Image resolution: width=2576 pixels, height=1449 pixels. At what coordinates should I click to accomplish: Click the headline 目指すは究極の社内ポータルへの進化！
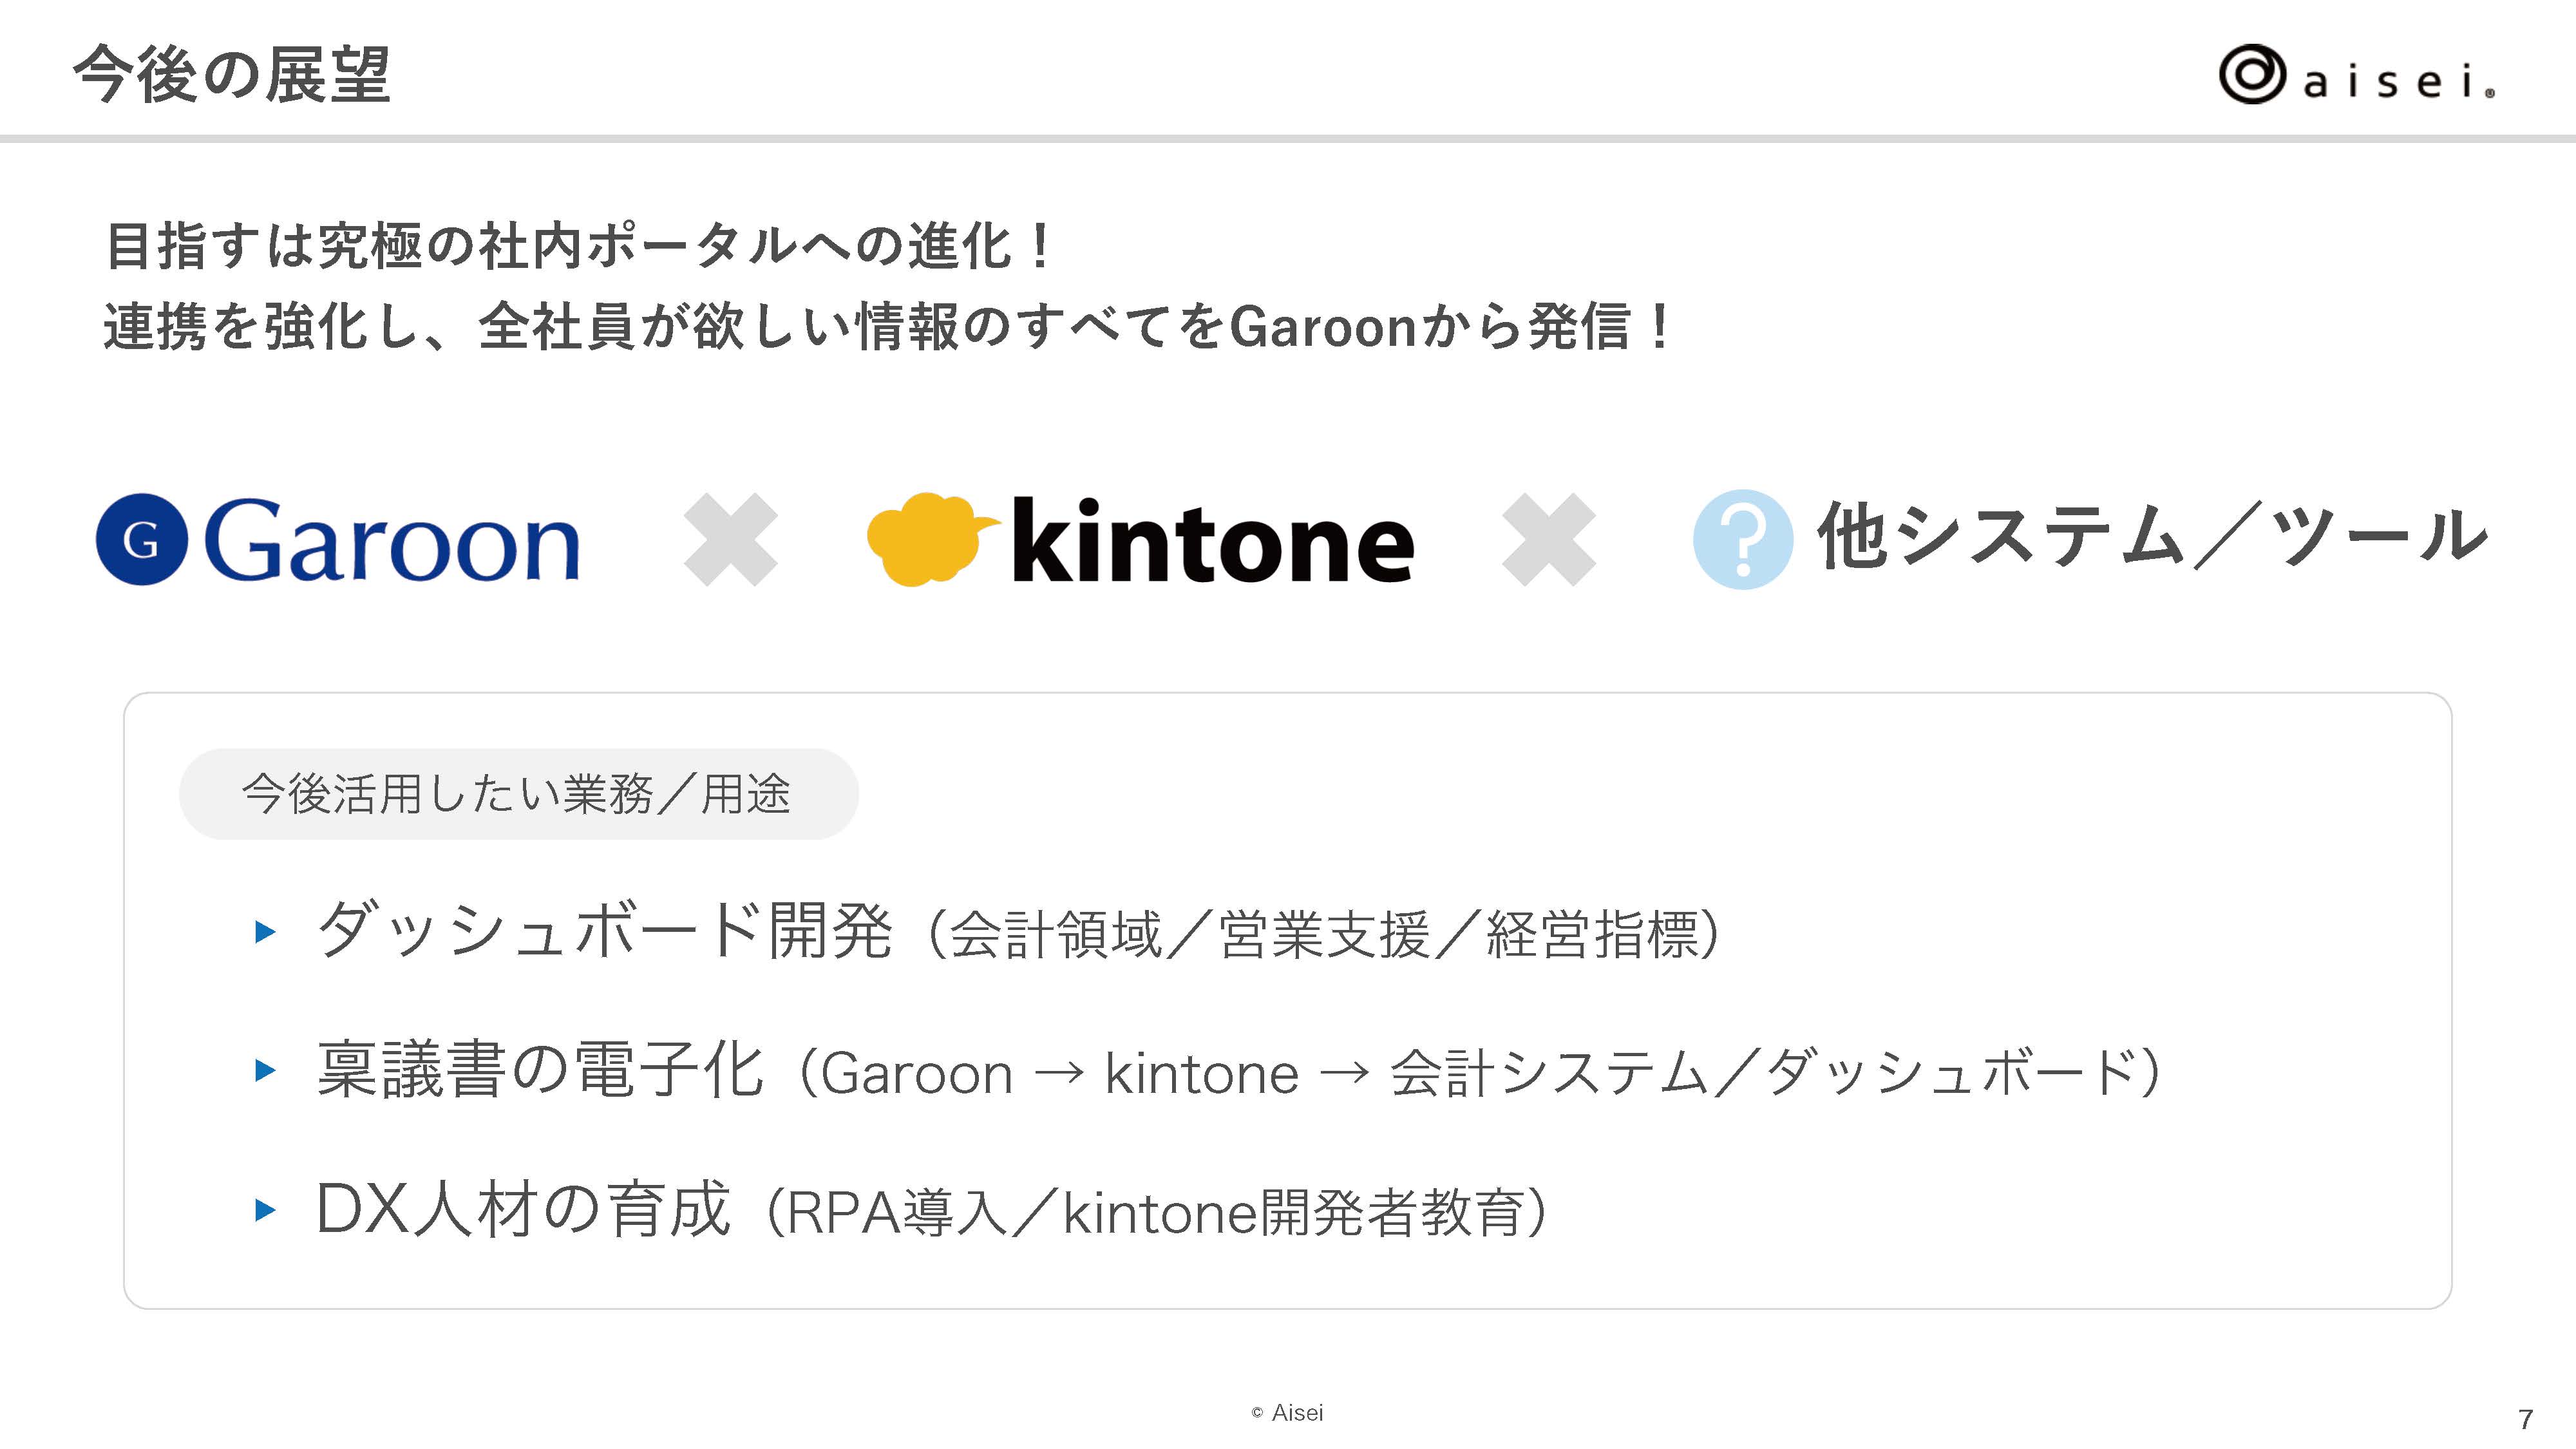(578, 246)
